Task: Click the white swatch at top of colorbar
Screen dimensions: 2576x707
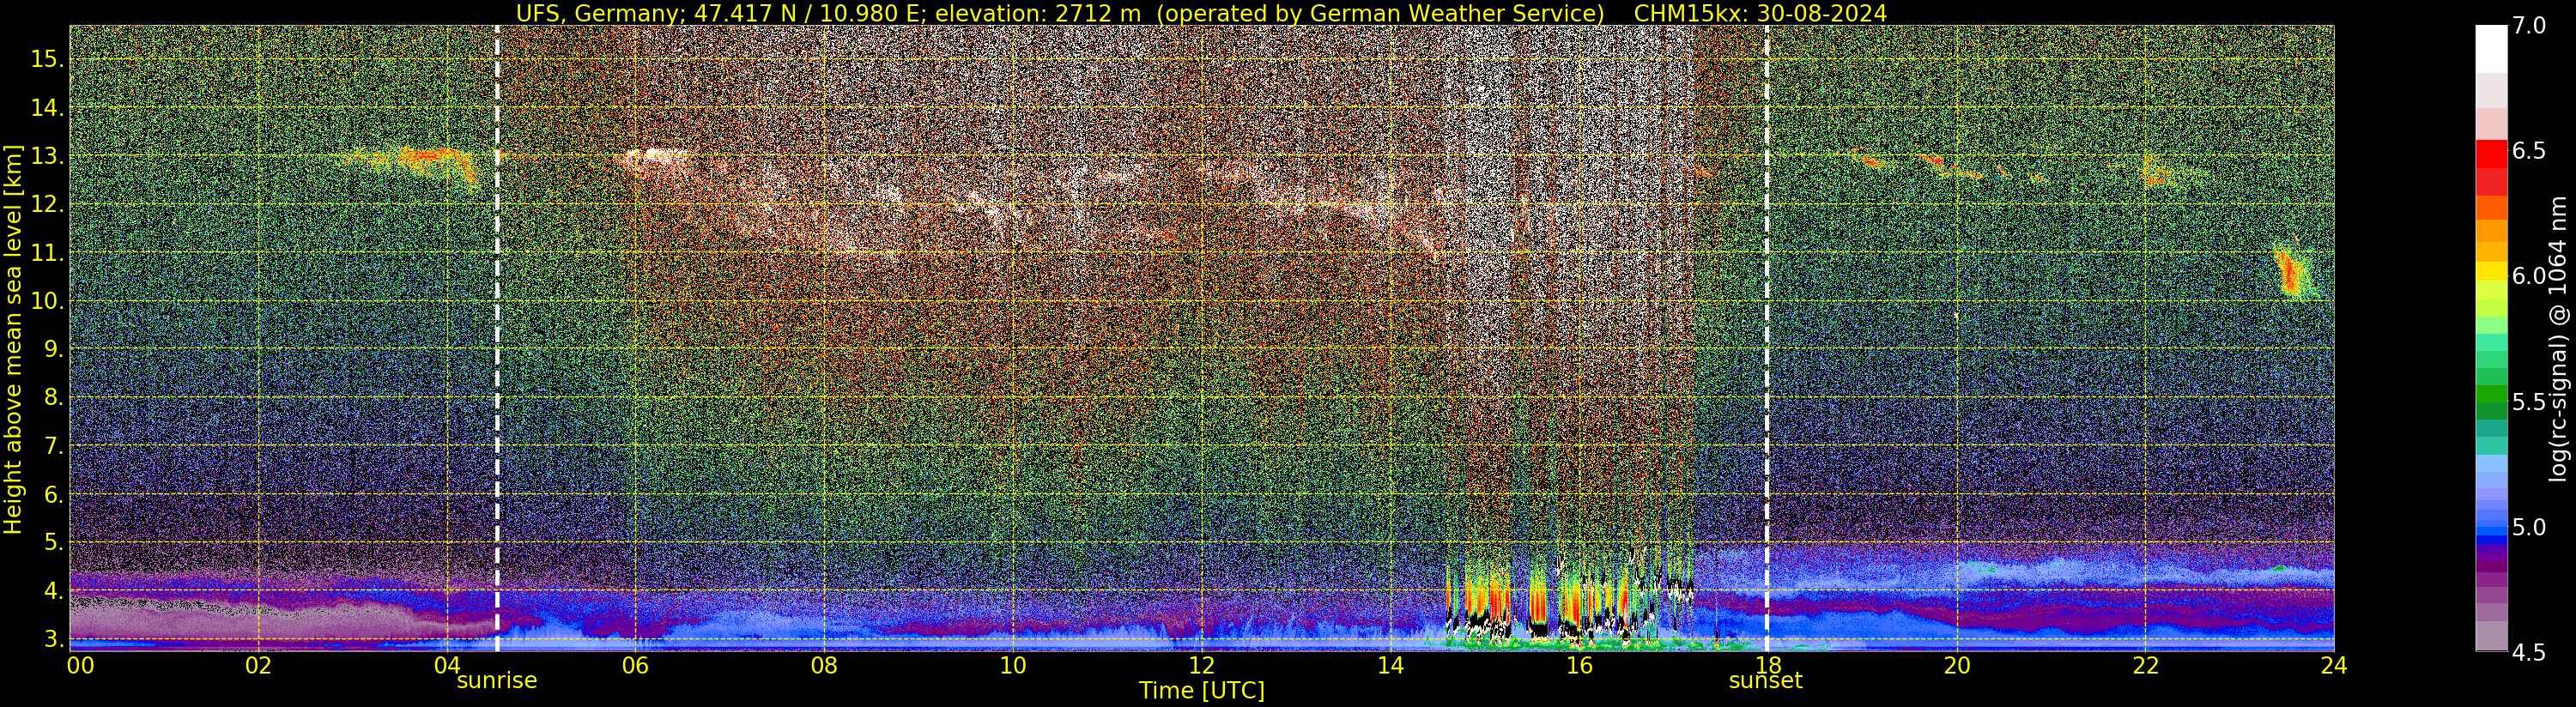Action: (x=2491, y=49)
